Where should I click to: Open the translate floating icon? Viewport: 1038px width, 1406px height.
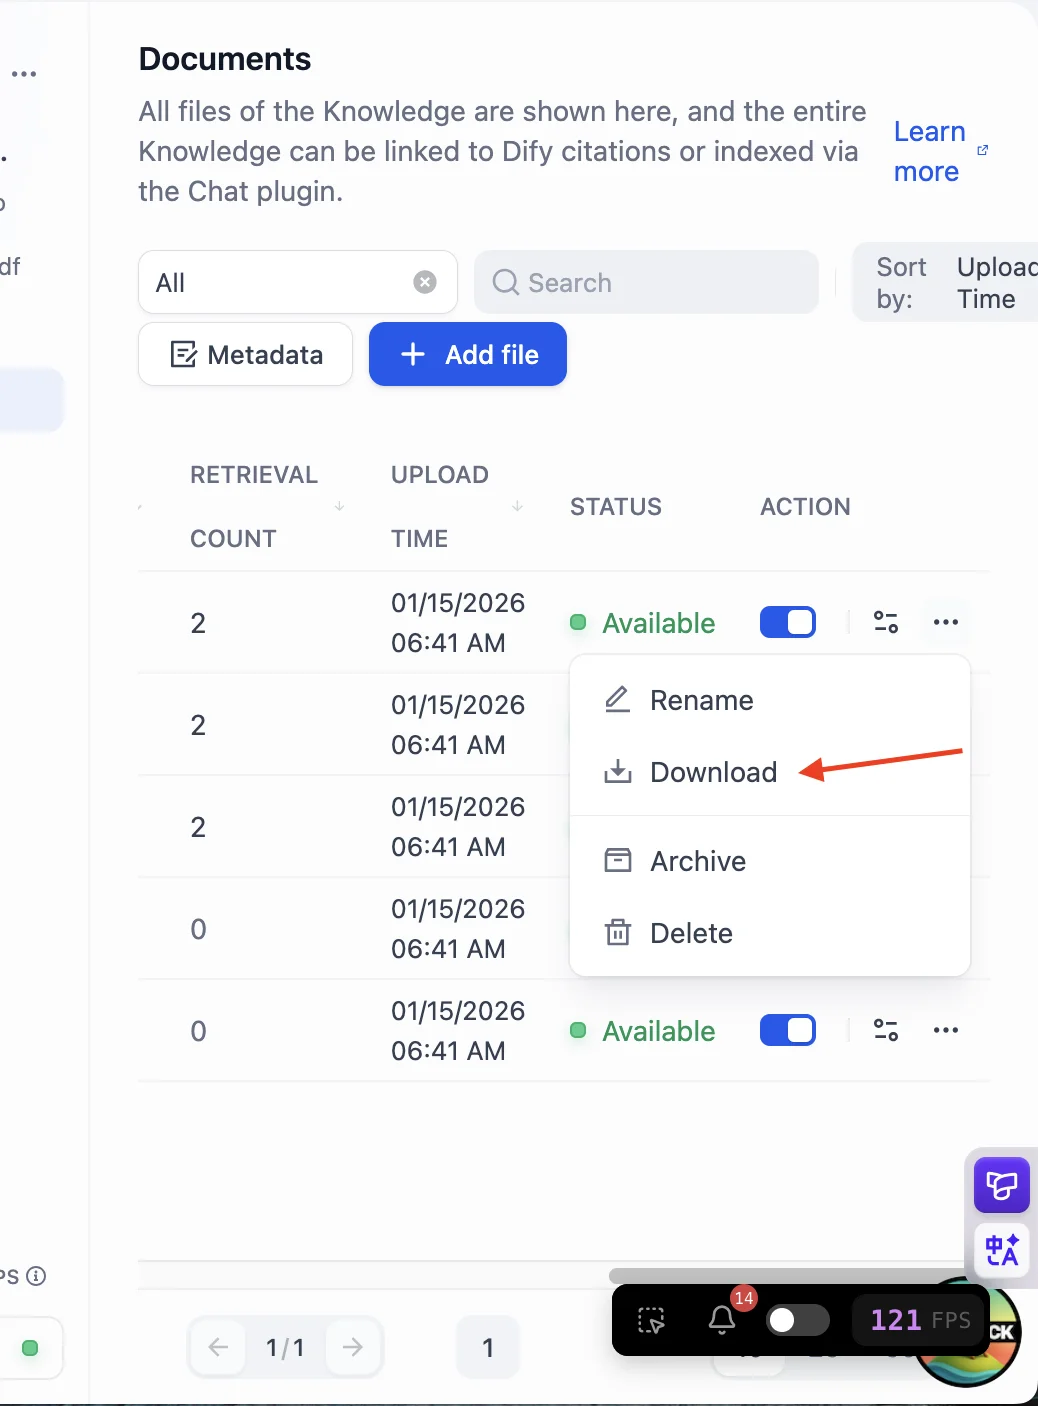coord(1001,1250)
